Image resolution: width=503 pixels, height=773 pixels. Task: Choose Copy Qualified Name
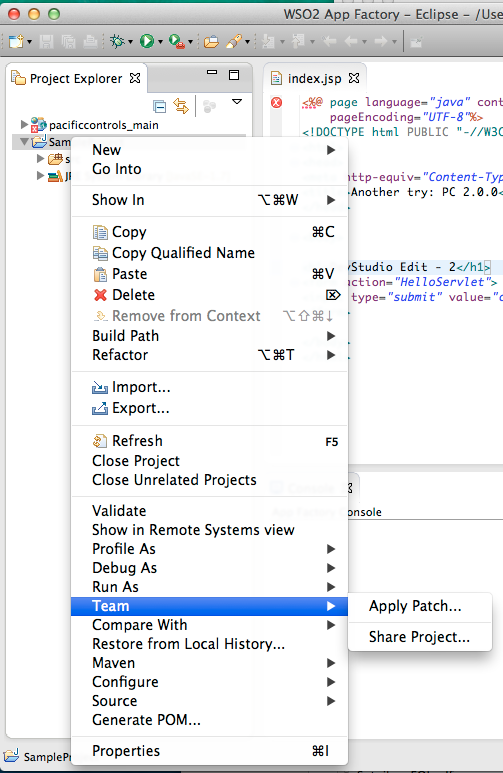(209, 253)
